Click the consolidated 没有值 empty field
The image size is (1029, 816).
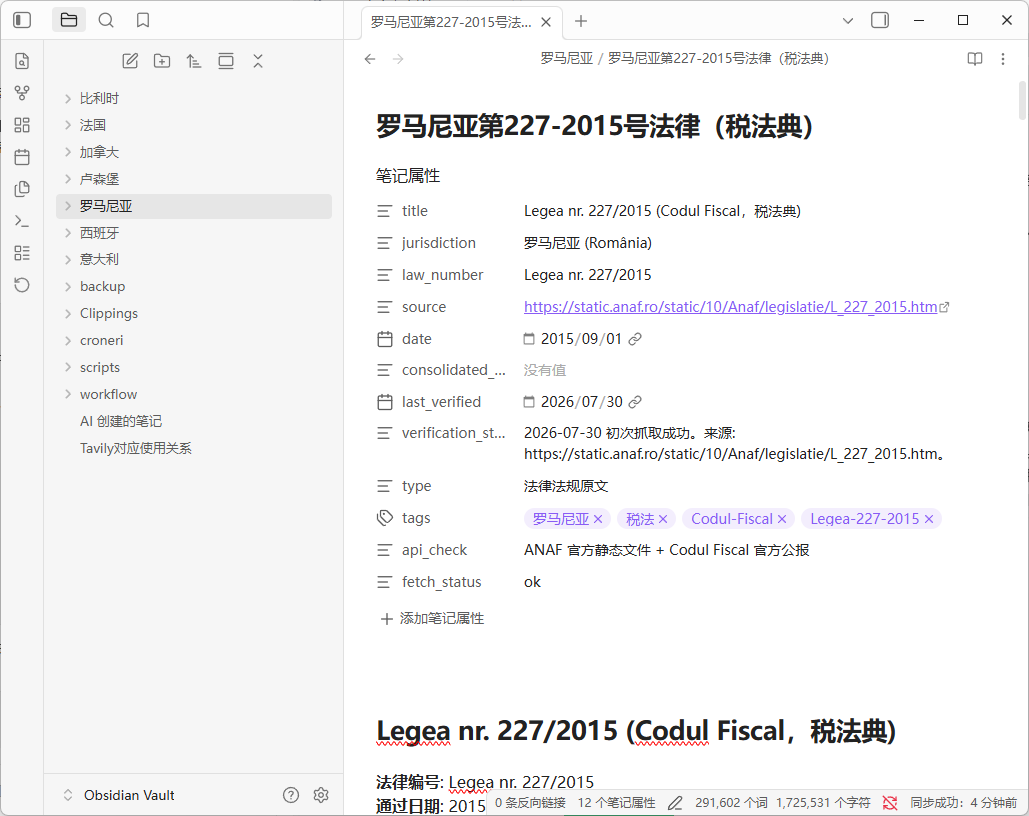click(545, 370)
